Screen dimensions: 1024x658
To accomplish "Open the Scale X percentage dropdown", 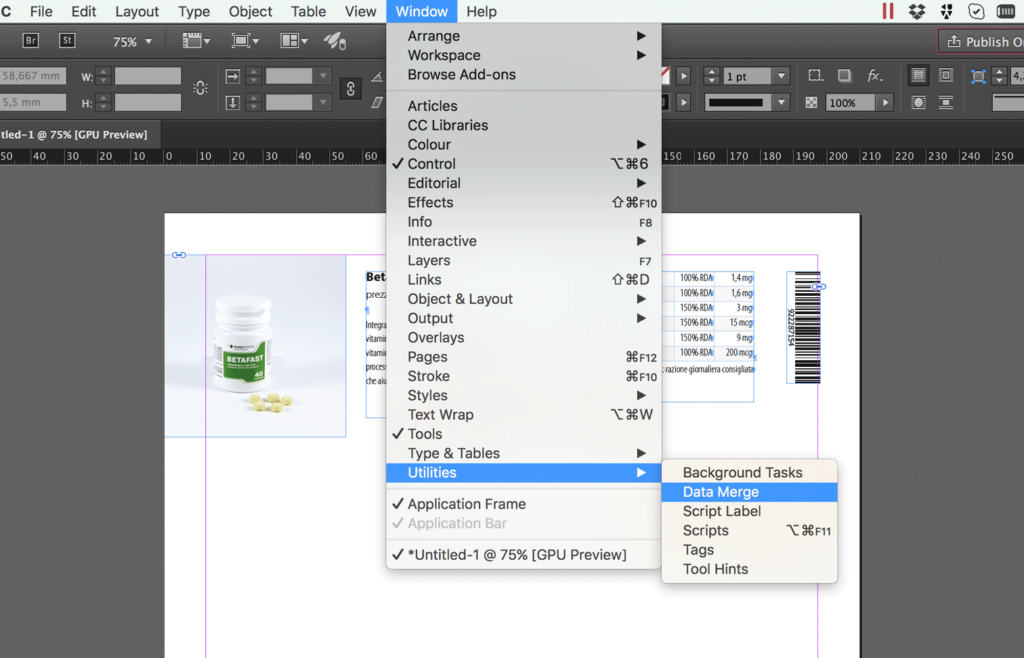I will click(x=323, y=76).
